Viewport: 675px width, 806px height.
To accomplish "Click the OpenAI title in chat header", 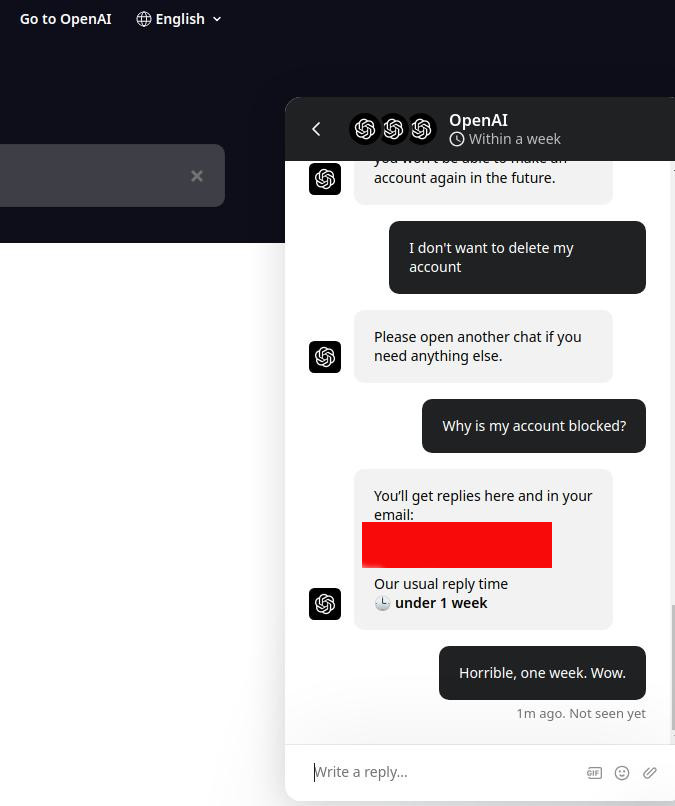I will [x=478, y=120].
